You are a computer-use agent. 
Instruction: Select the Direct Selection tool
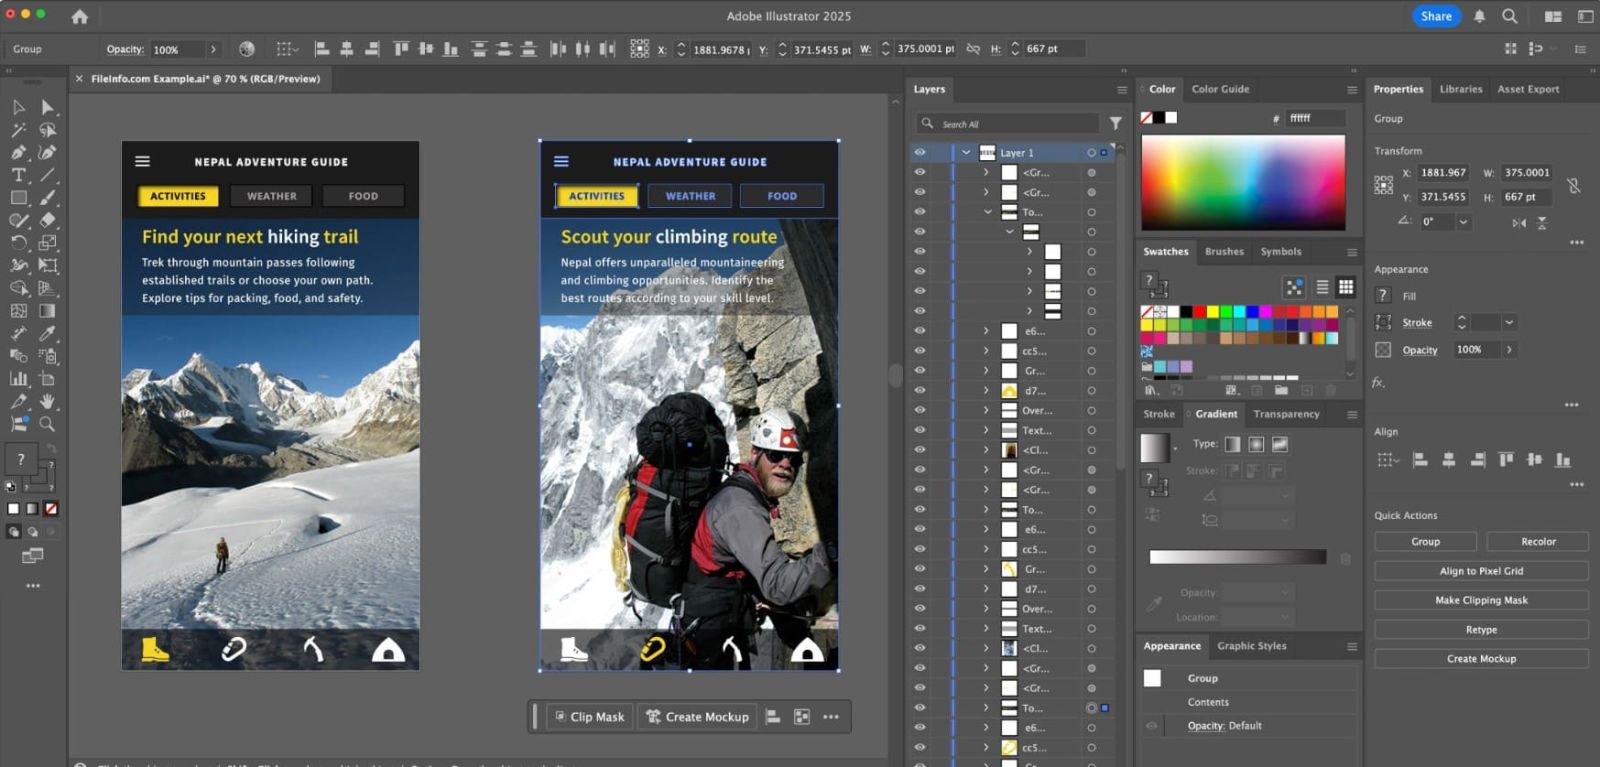(47, 107)
